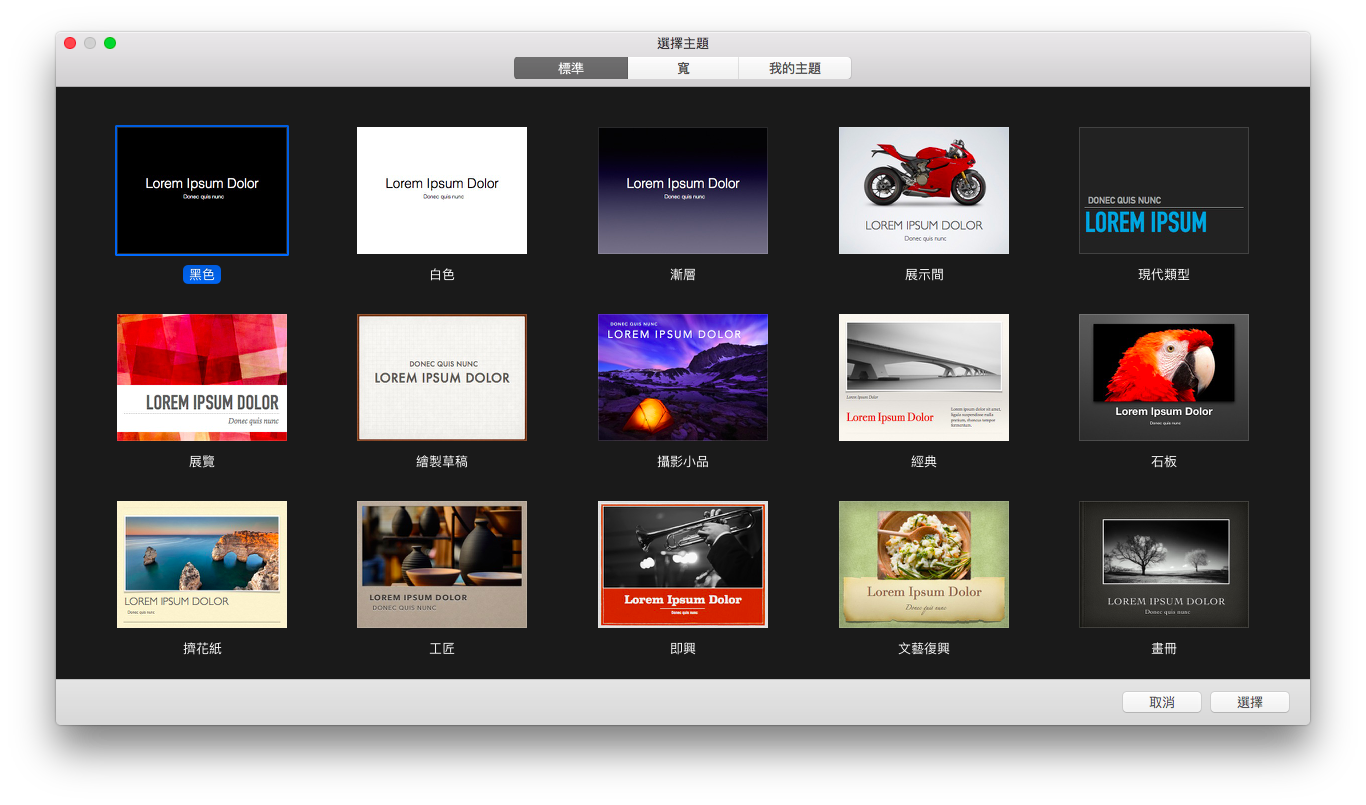Click the 現代類型 label text

(x=1164, y=274)
